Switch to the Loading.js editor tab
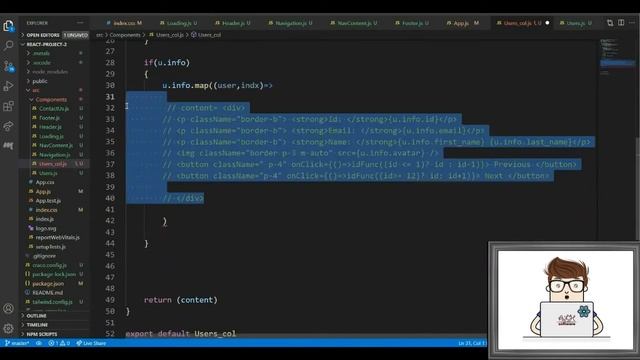 click(179, 23)
